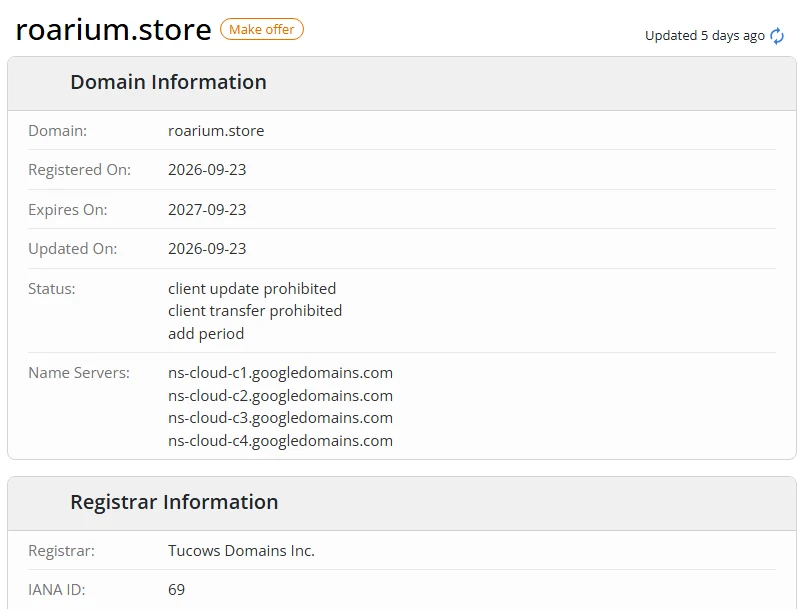
Task: Click the roarium.store page heading
Action: coord(113,30)
